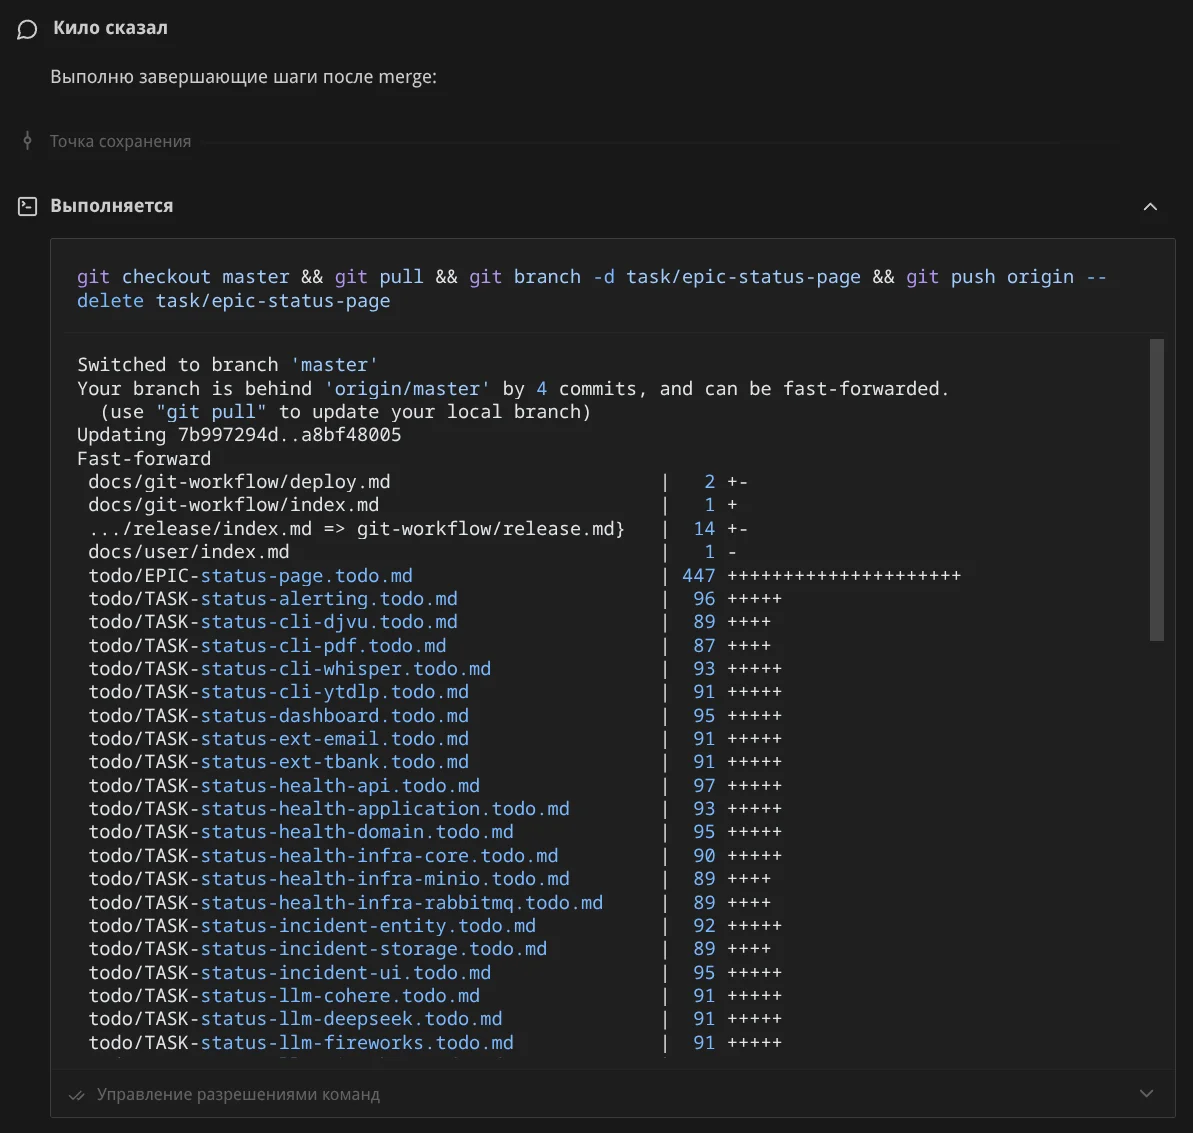Click the git checkout master command text
This screenshot has height=1133, width=1193.
(x=183, y=277)
